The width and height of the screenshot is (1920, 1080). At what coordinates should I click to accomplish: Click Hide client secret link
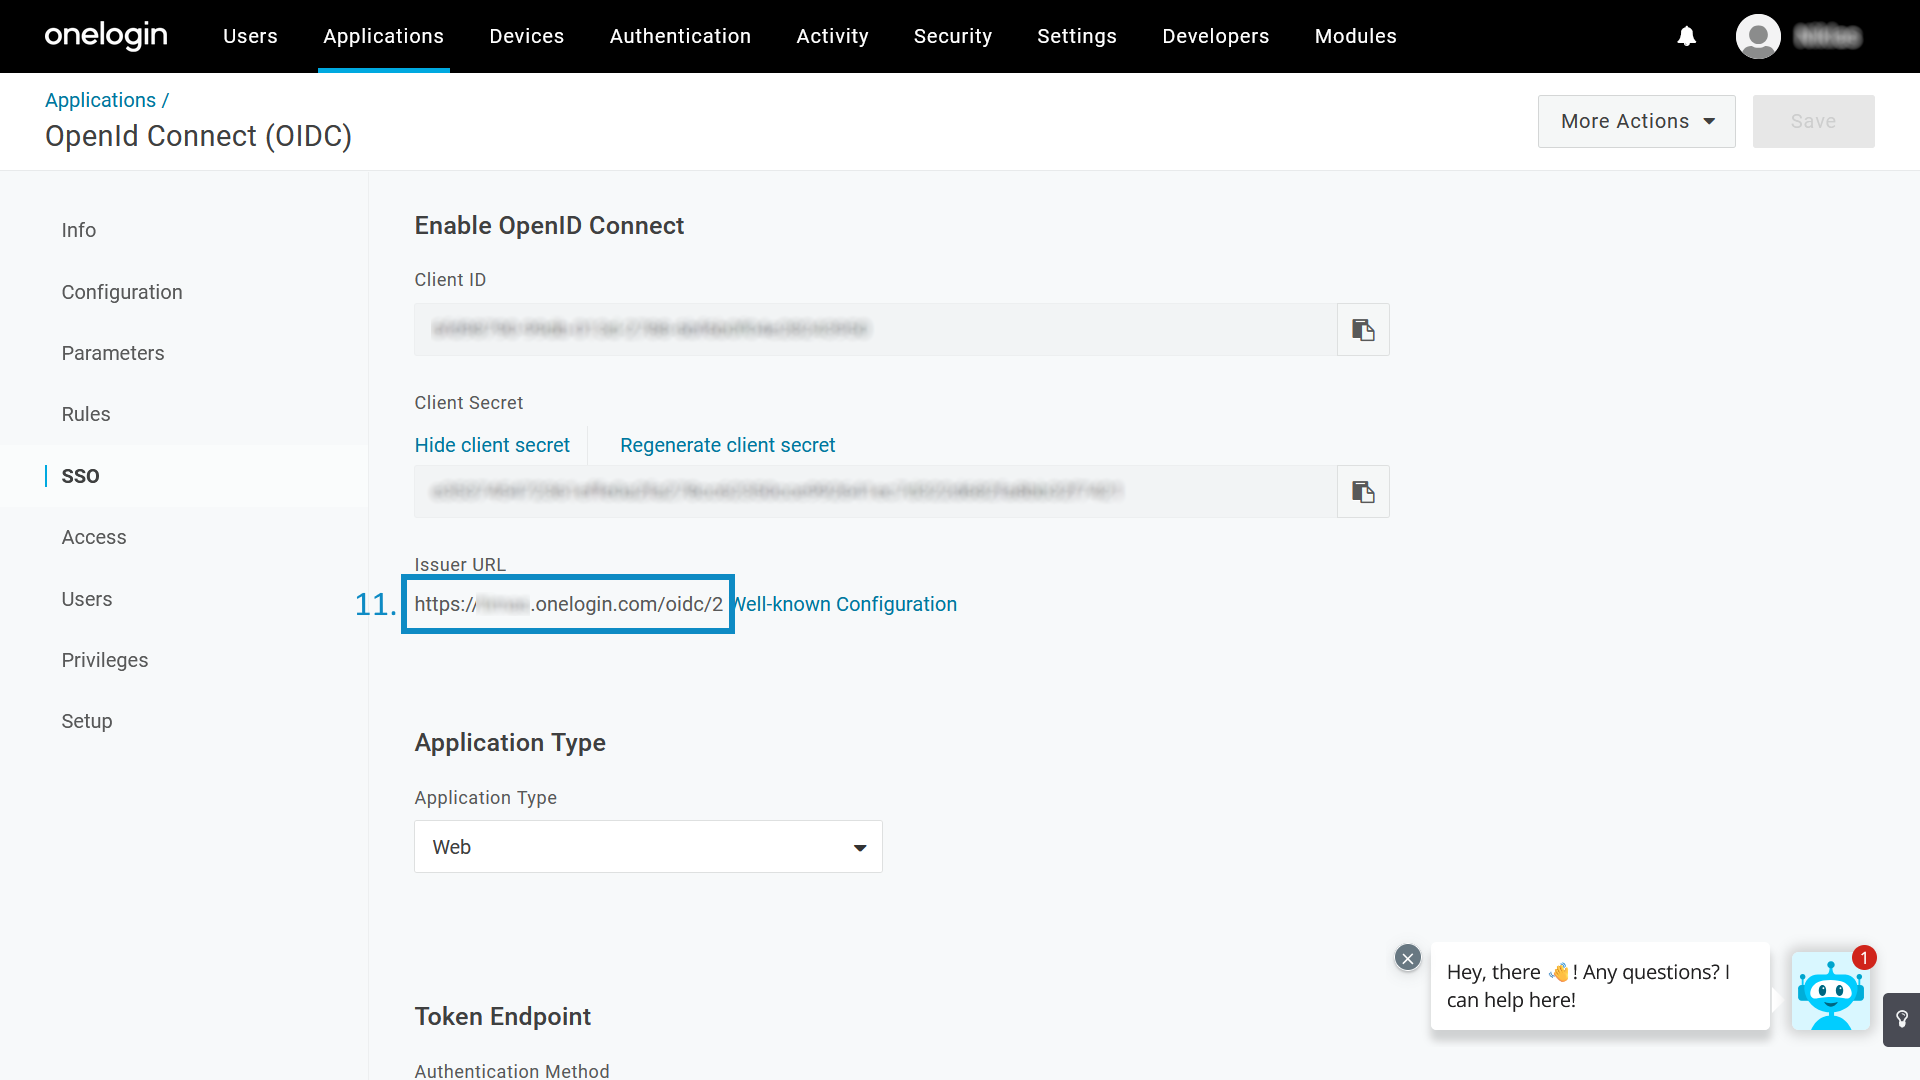coord(492,445)
